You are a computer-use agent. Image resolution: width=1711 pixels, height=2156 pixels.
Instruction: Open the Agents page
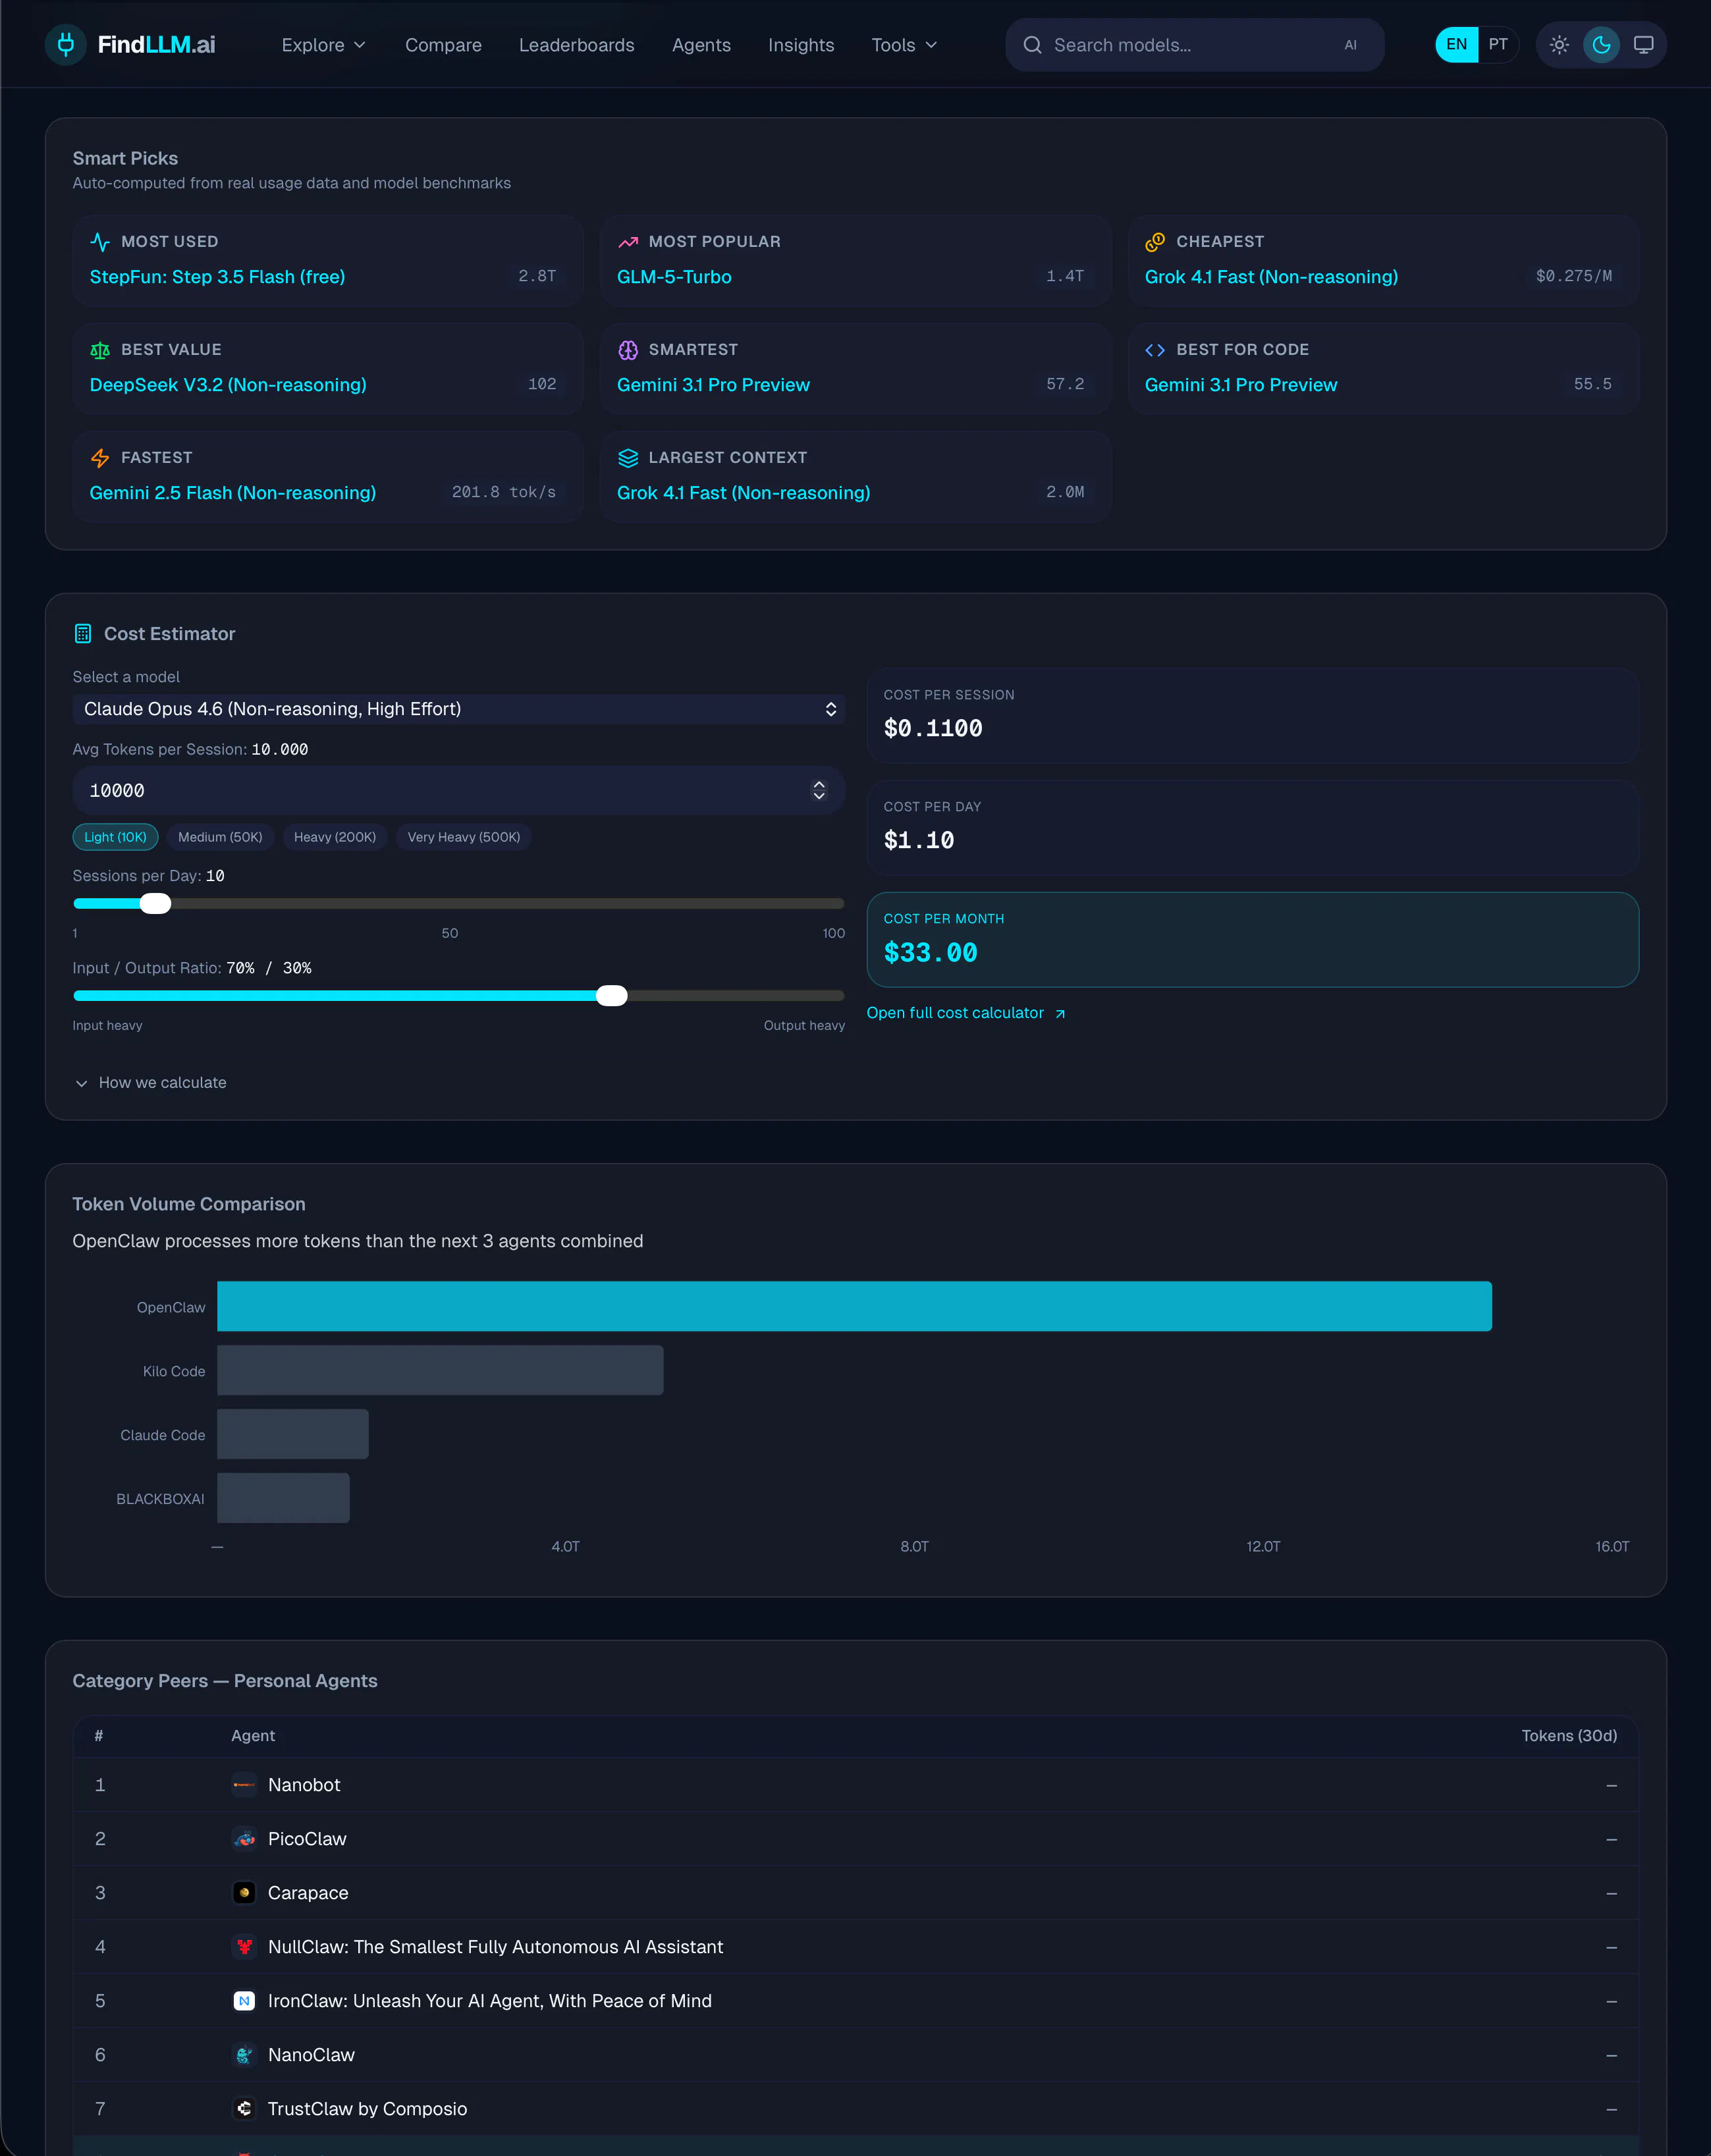pos(701,45)
